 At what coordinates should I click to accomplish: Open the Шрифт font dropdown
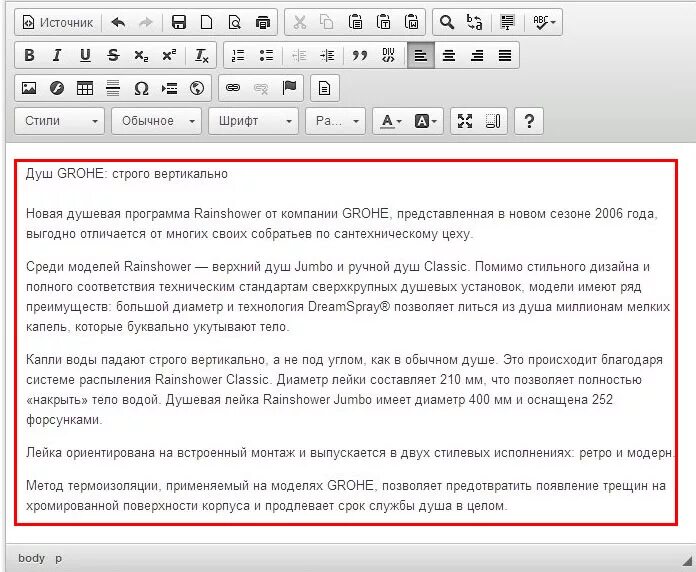click(x=253, y=121)
